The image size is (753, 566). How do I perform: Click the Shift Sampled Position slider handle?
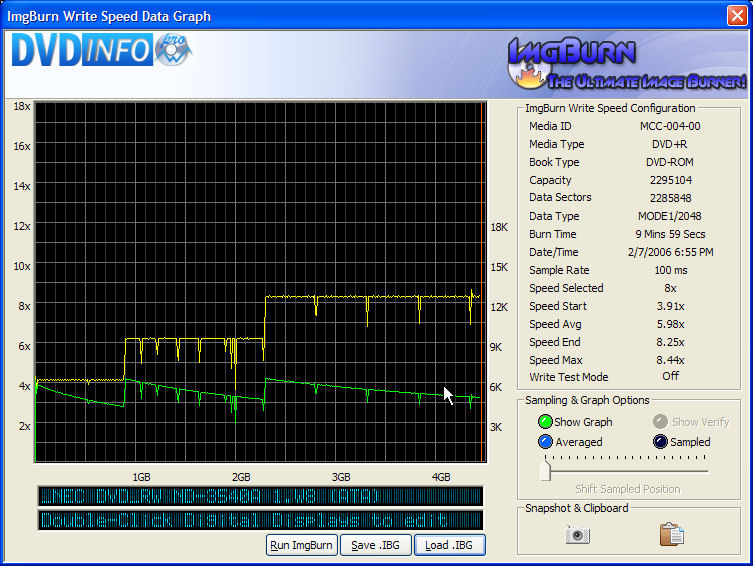click(x=545, y=470)
